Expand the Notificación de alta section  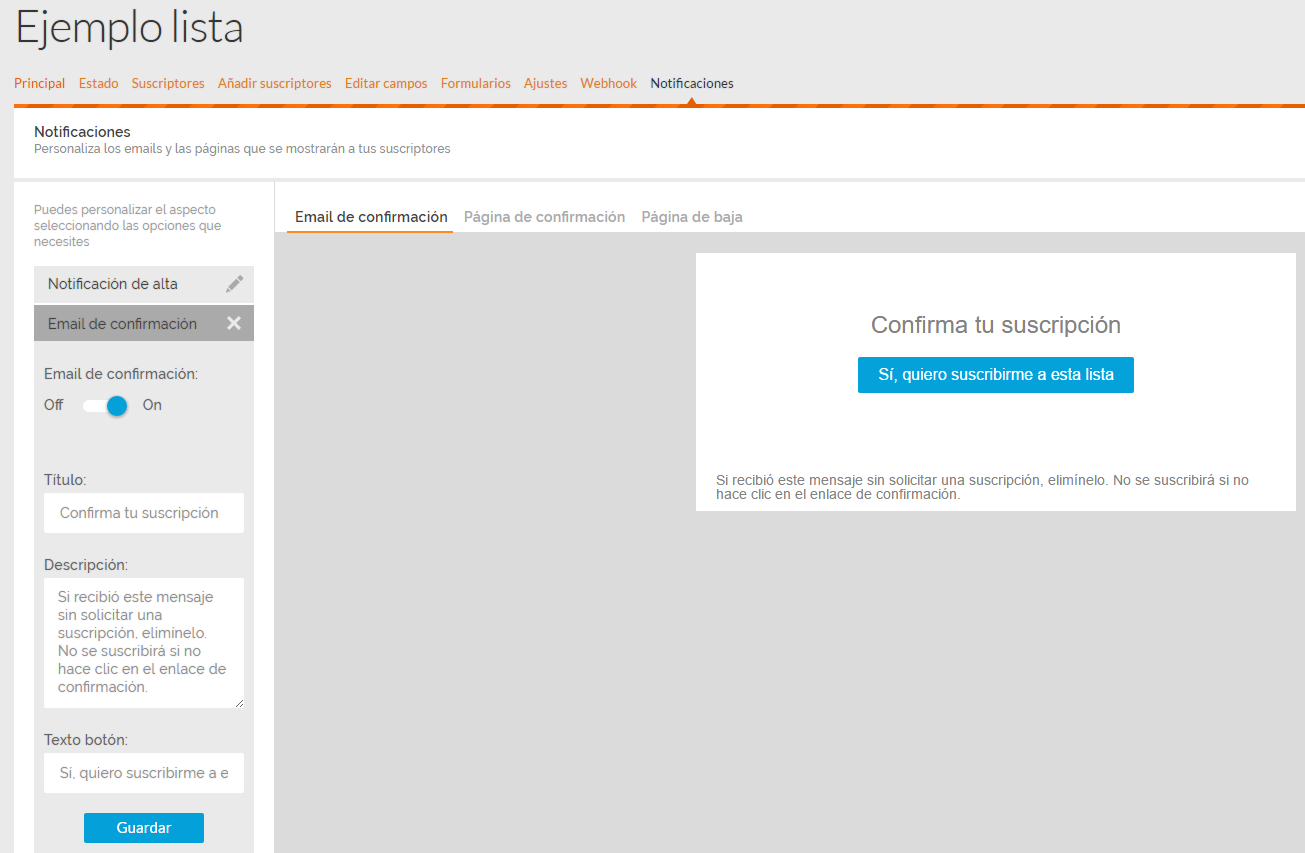144,284
